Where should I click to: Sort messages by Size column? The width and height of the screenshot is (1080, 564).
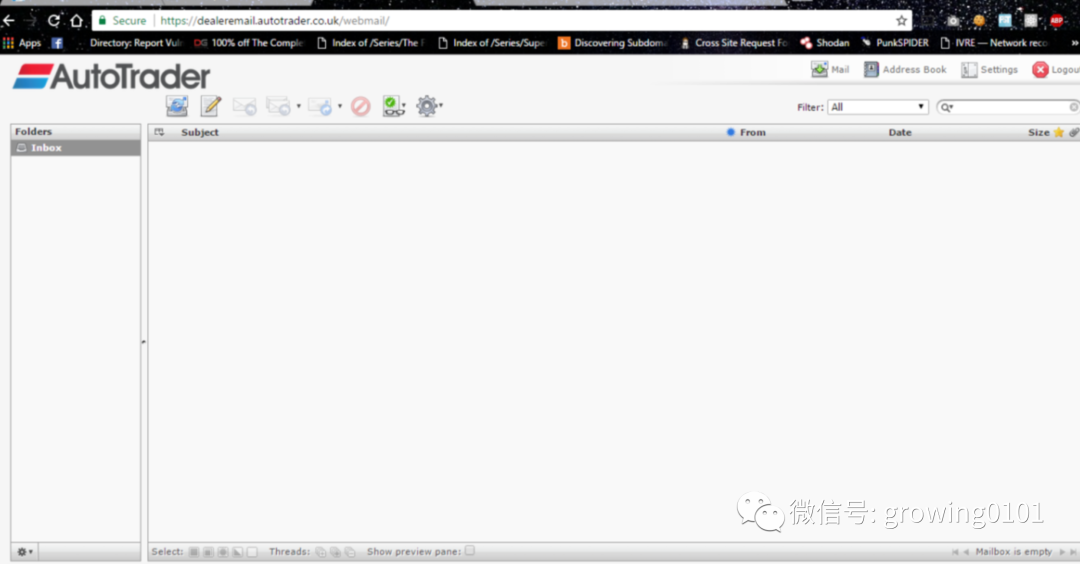coord(1039,132)
